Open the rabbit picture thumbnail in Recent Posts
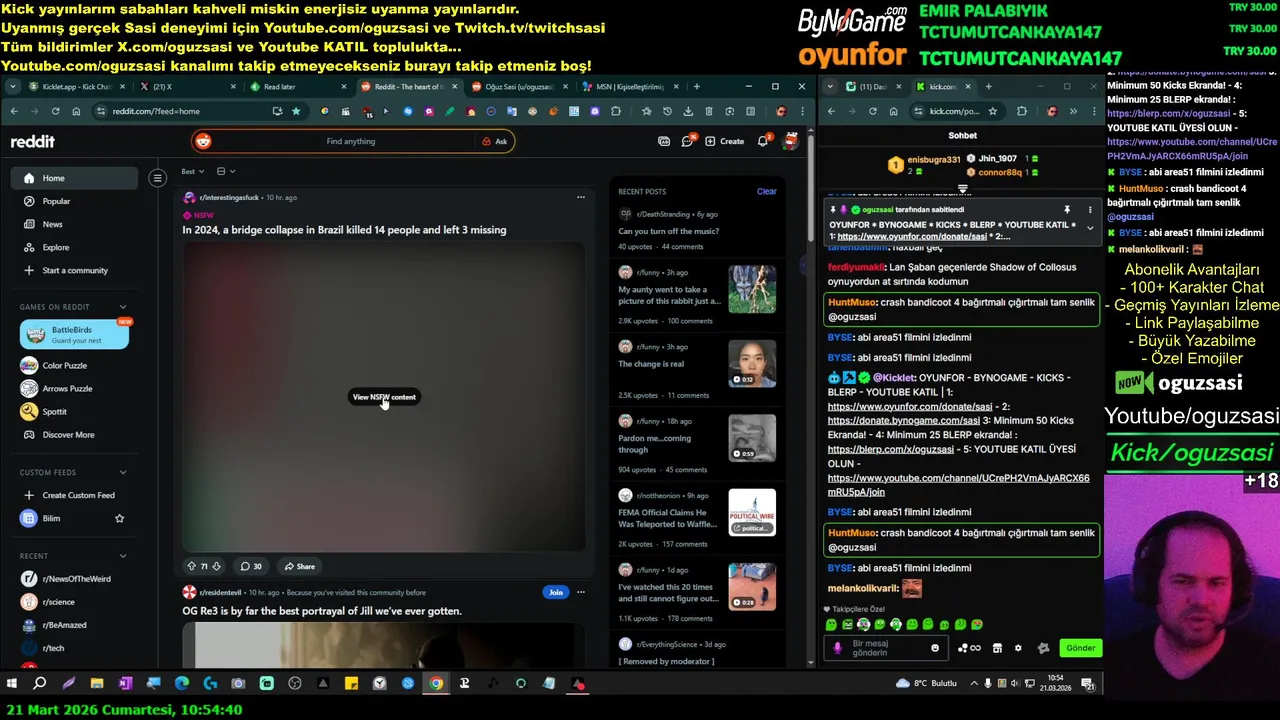Screen dimensions: 1280x720 pos(752,289)
